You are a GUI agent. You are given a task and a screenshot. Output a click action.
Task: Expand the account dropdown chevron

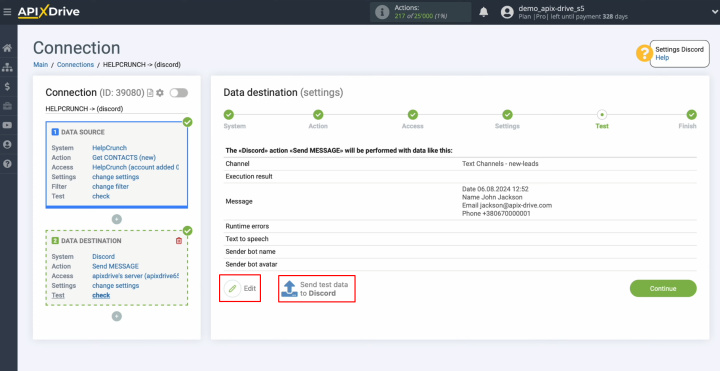point(713,12)
